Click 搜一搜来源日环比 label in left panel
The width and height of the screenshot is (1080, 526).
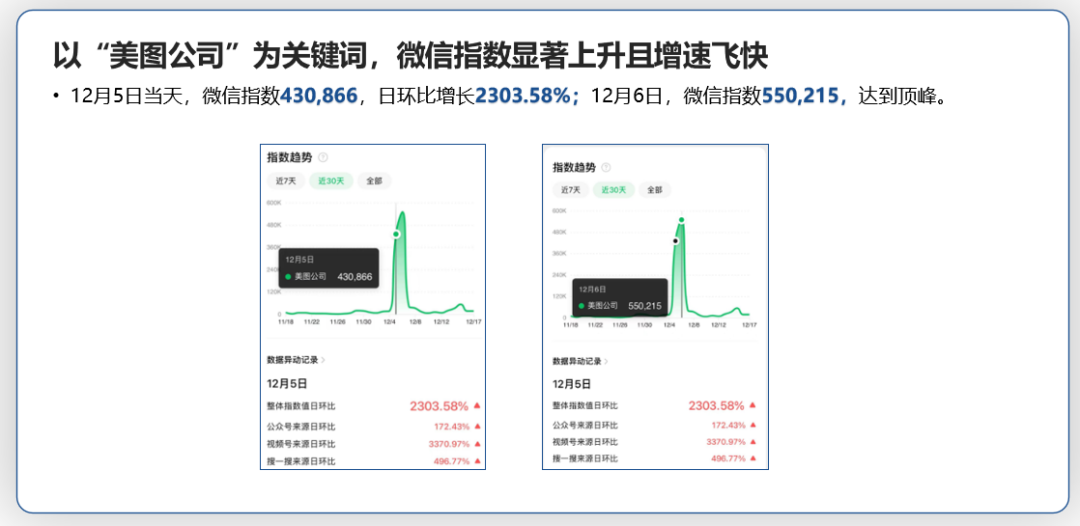pos(301,461)
